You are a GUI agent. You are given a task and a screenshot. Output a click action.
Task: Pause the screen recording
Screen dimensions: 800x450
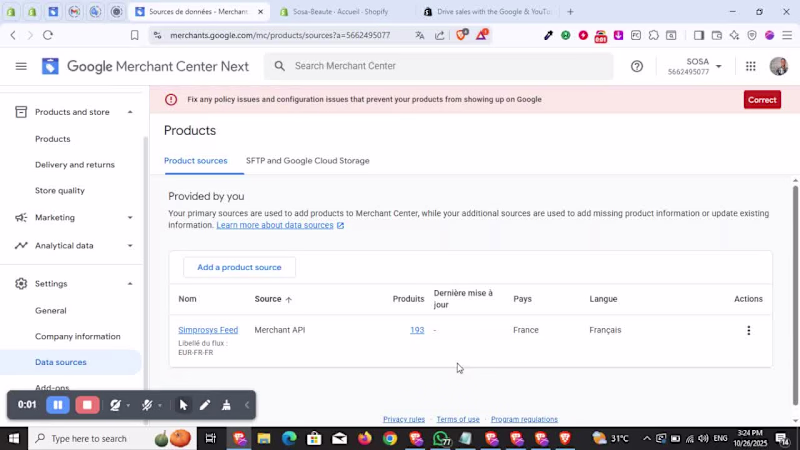[58, 405]
